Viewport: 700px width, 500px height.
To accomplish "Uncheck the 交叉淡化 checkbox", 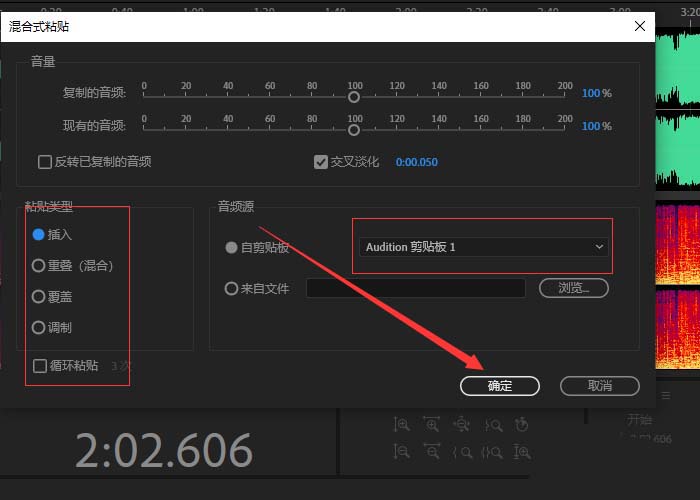I will [321, 161].
